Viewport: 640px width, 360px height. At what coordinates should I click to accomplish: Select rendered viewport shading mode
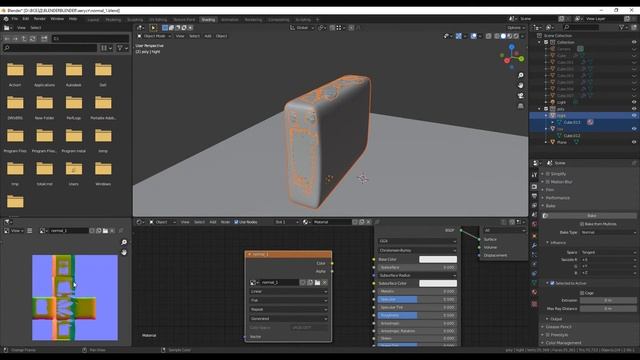tap(516, 36)
